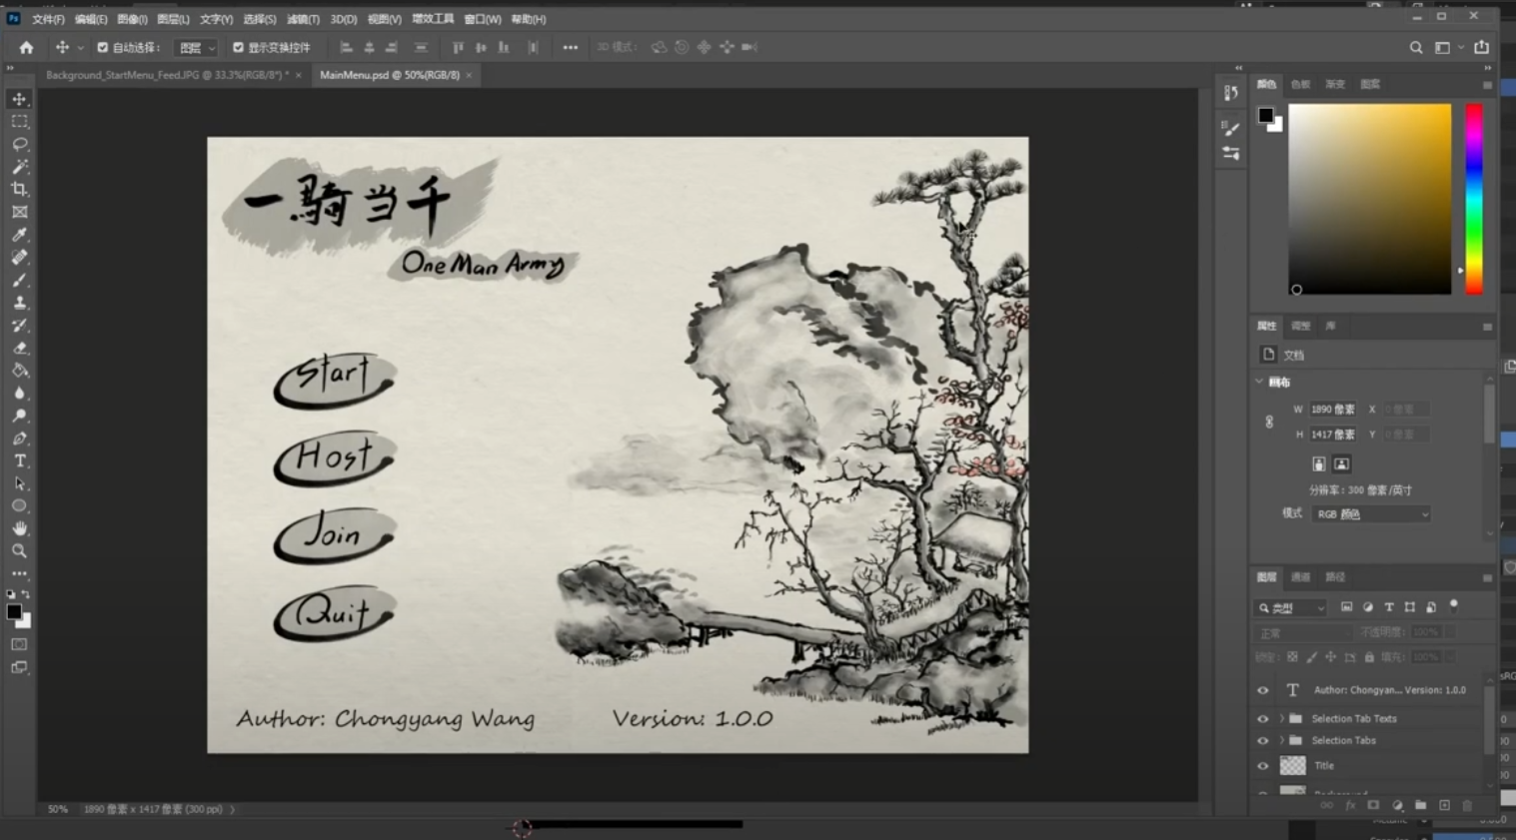The image size is (1516, 840).
Task: Collapse the 画布 section
Action: coord(1260,382)
